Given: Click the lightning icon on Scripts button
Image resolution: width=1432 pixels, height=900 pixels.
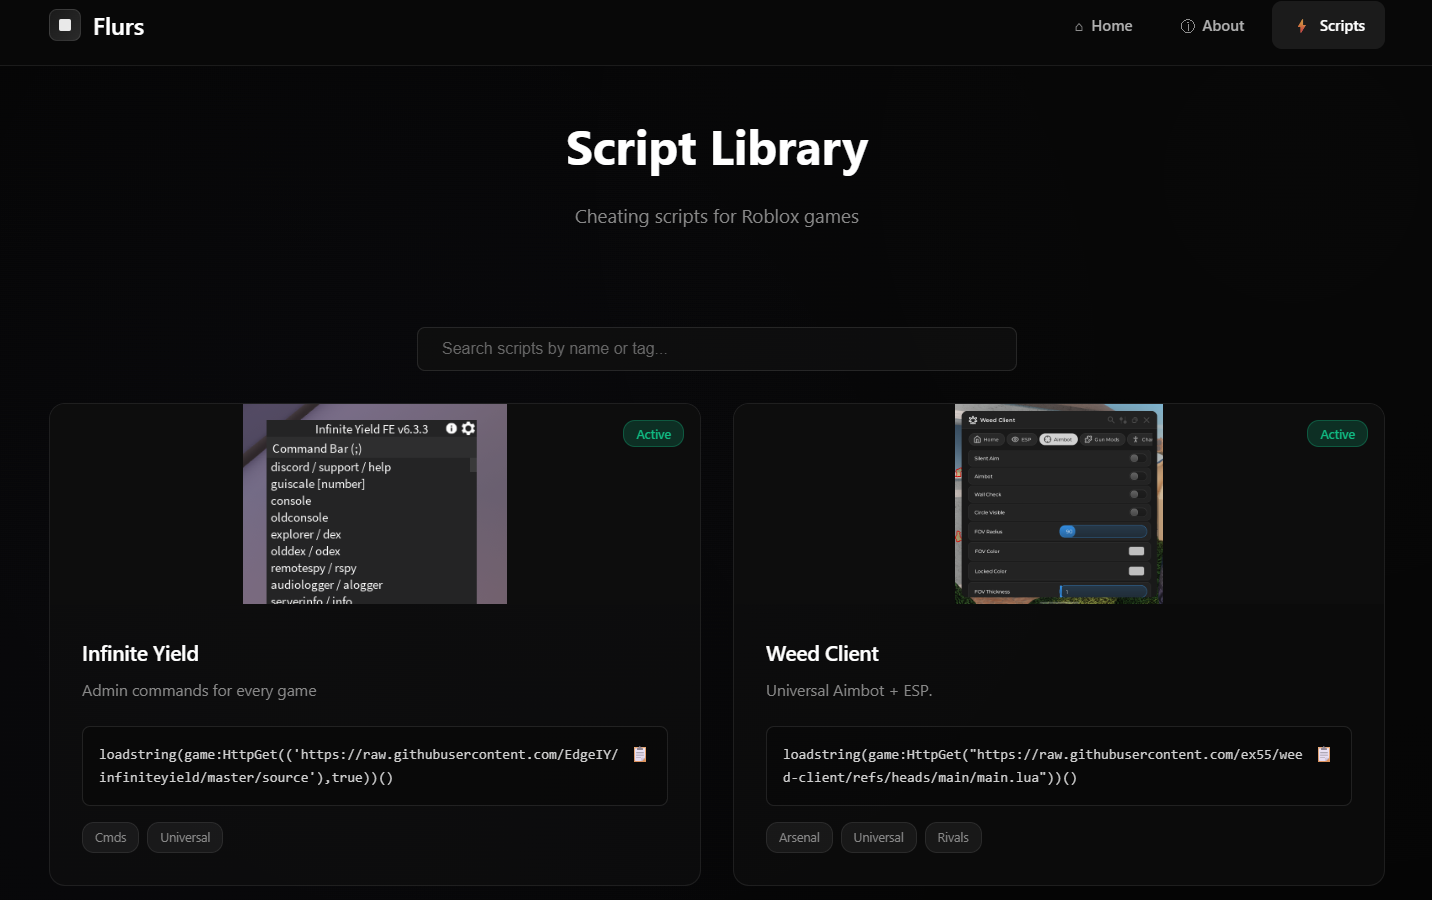Looking at the screenshot, I should pyautogui.click(x=1302, y=26).
